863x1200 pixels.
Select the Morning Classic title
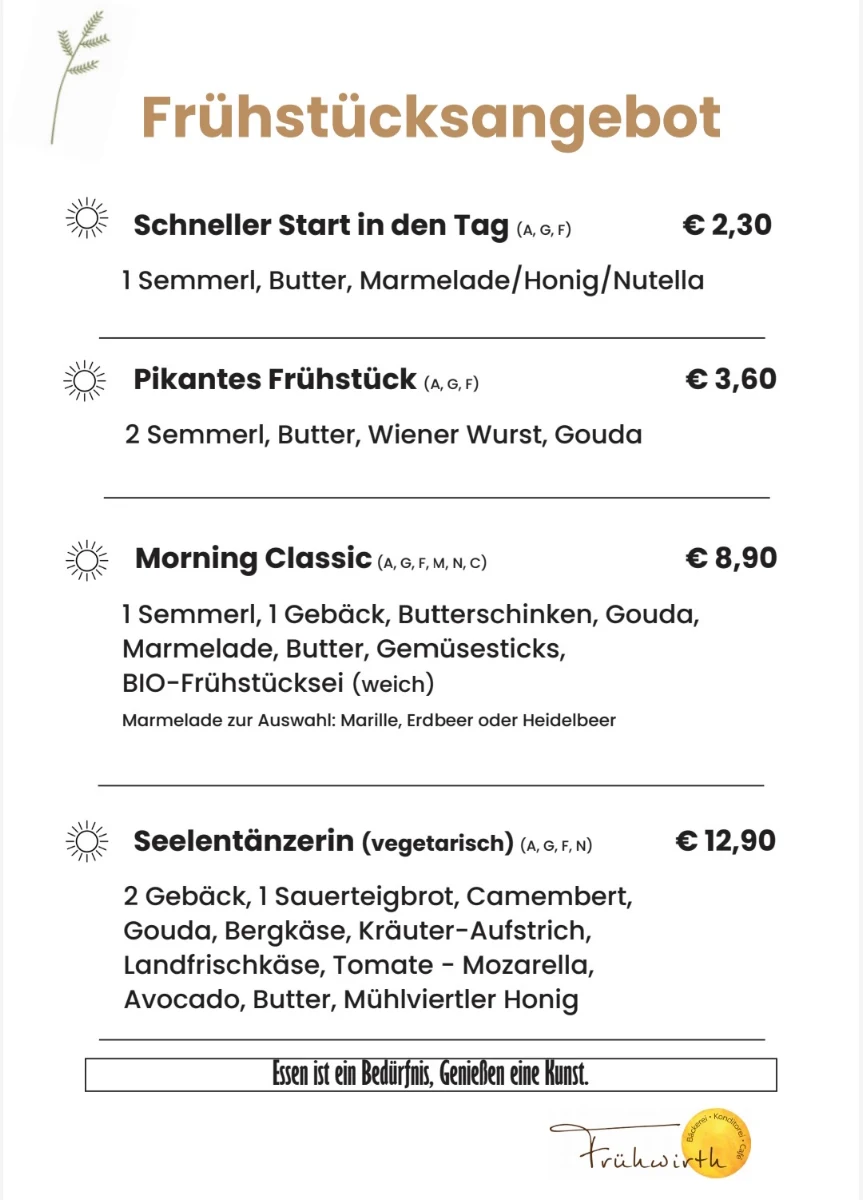pos(253,558)
